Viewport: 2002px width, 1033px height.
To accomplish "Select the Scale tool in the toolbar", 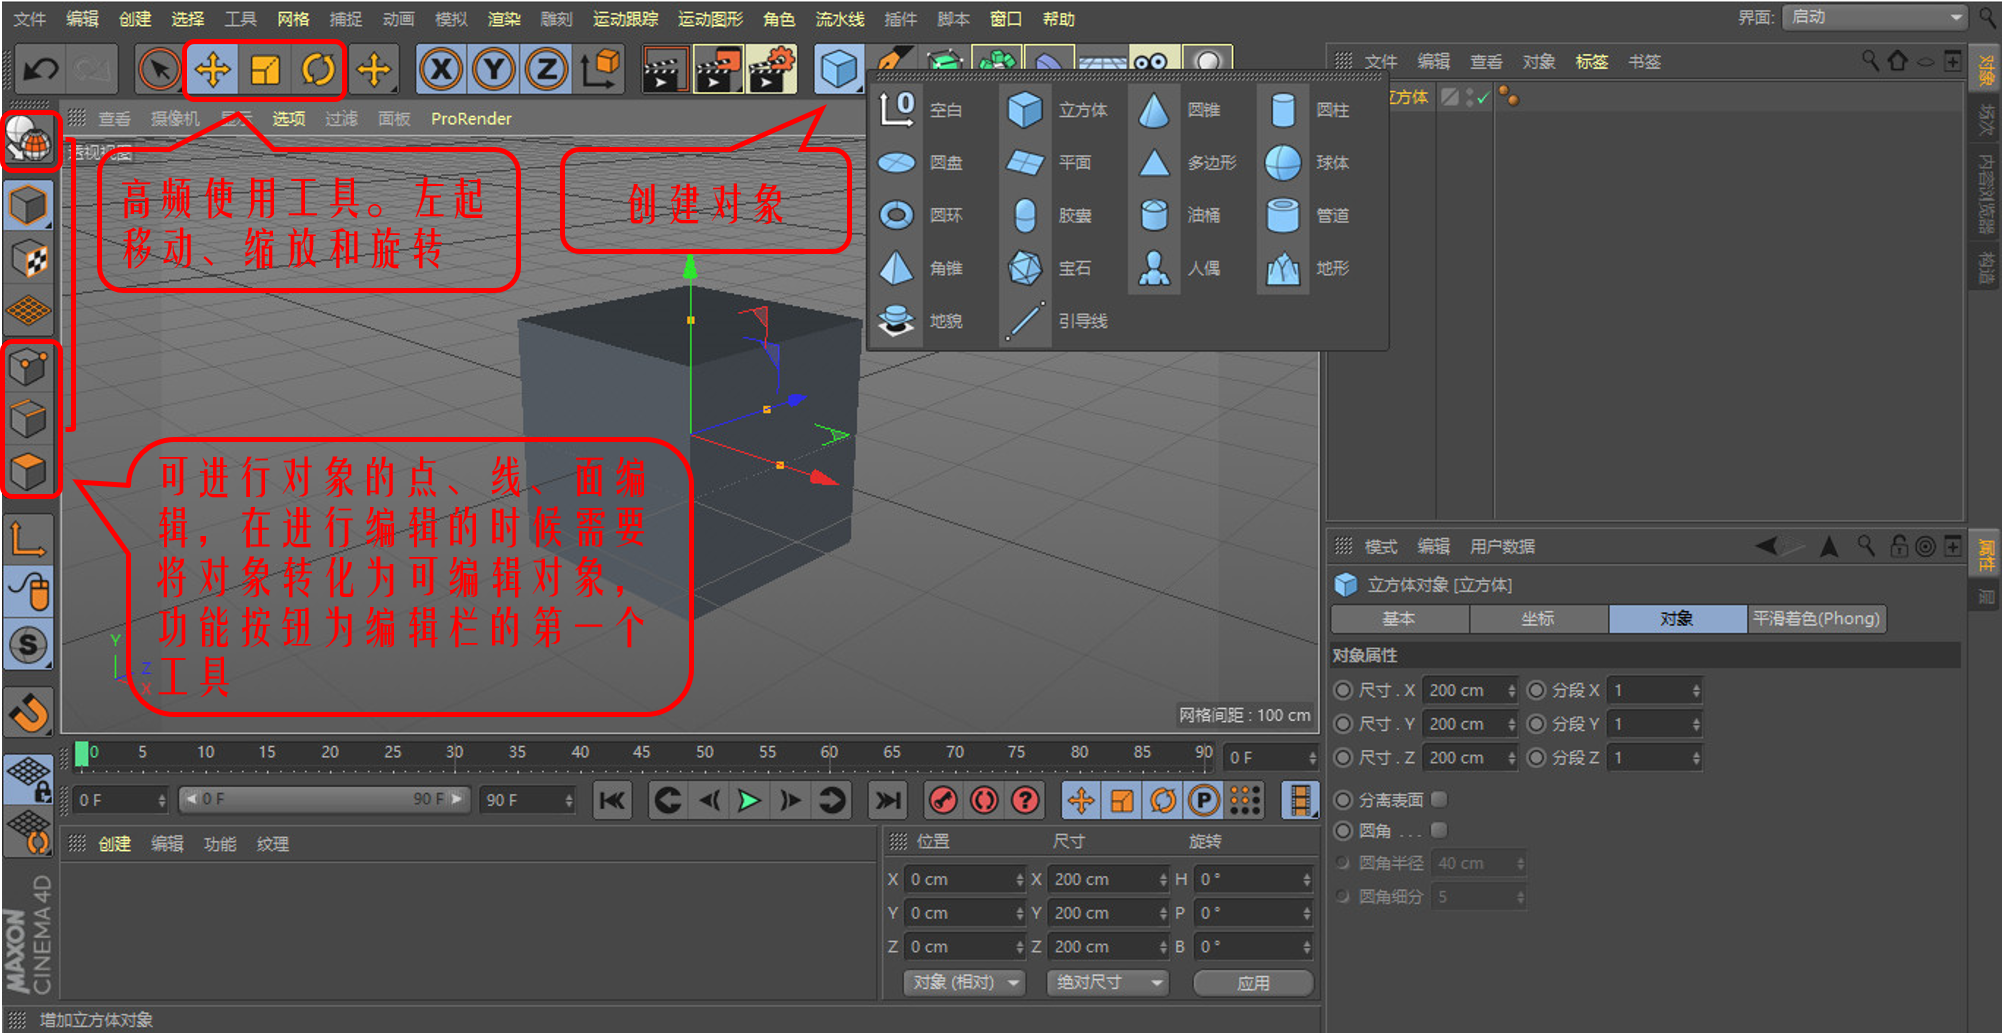I will point(264,68).
